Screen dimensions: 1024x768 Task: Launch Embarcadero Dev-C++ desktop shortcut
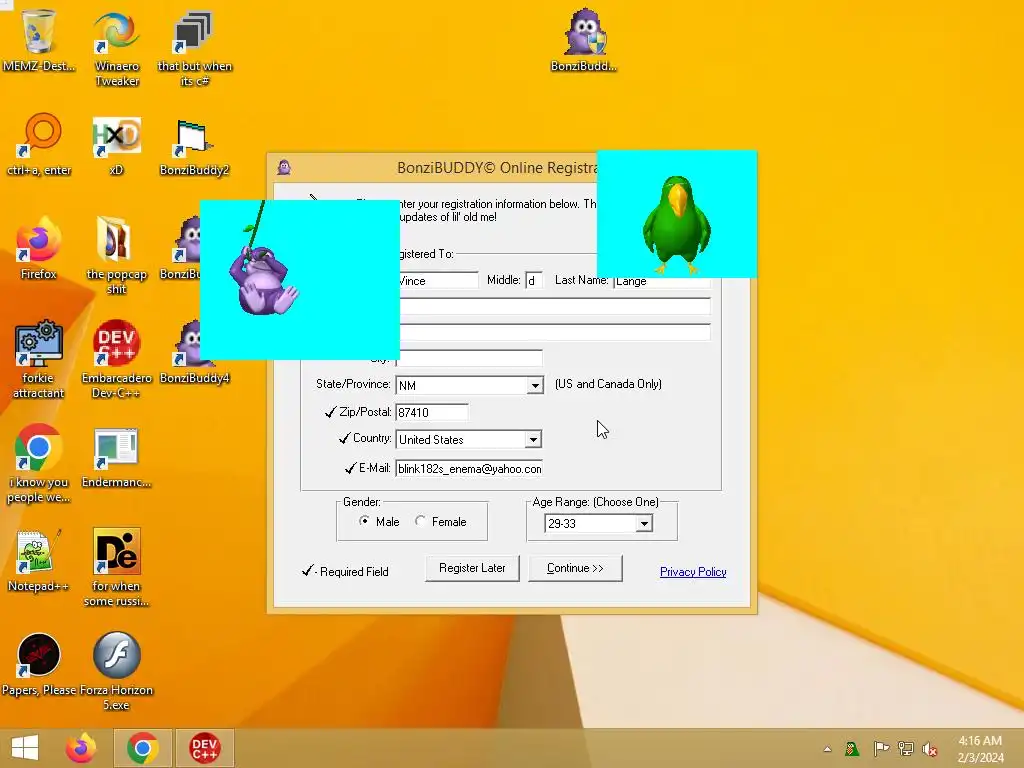[116, 359]
